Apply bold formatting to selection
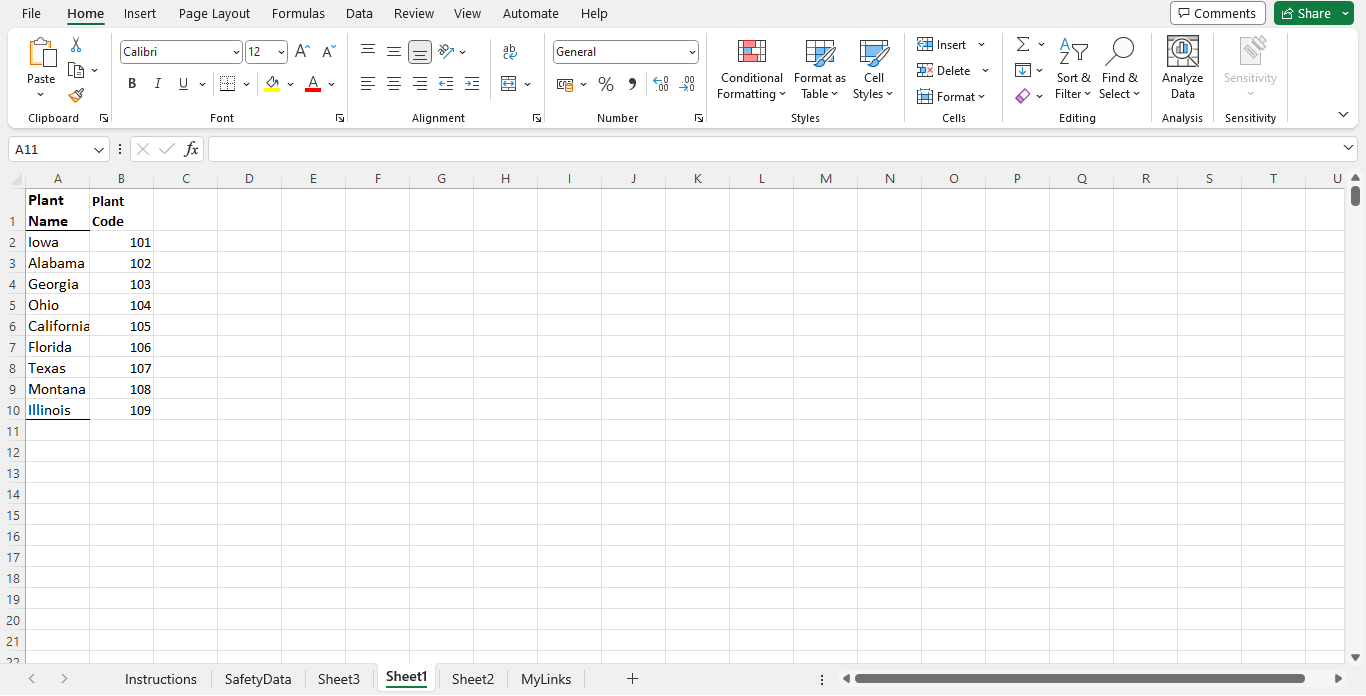Viewport: 1366px width, 696px height. pyautogui.click(x=131, y=83)
